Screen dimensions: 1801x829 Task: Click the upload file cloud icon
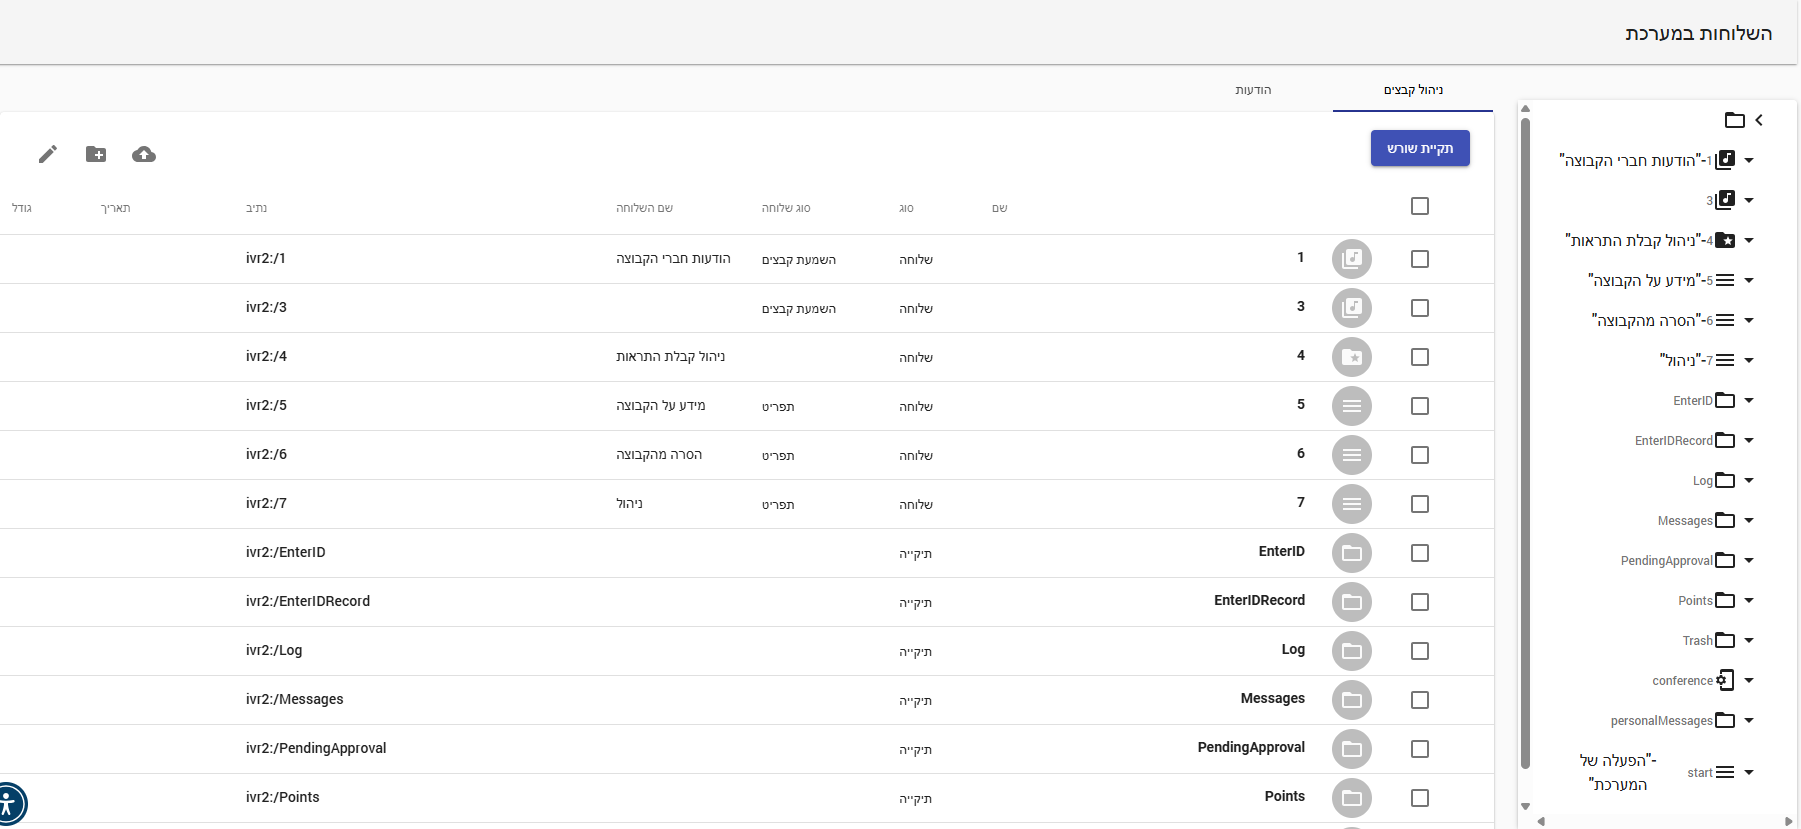pos(144,154)
